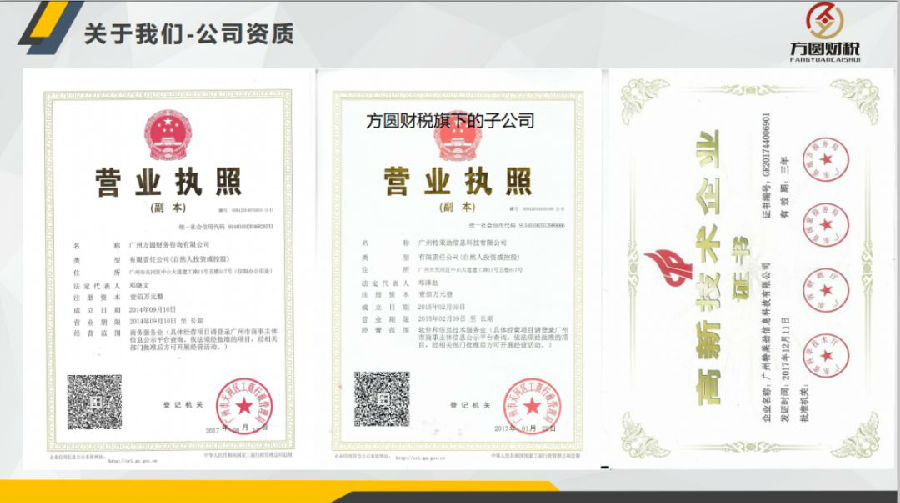This screenshot has width=900, height=503.
Task: Select the 方圆财税旗下的子公司 text overlay
Action: click(x=451, y=120)
